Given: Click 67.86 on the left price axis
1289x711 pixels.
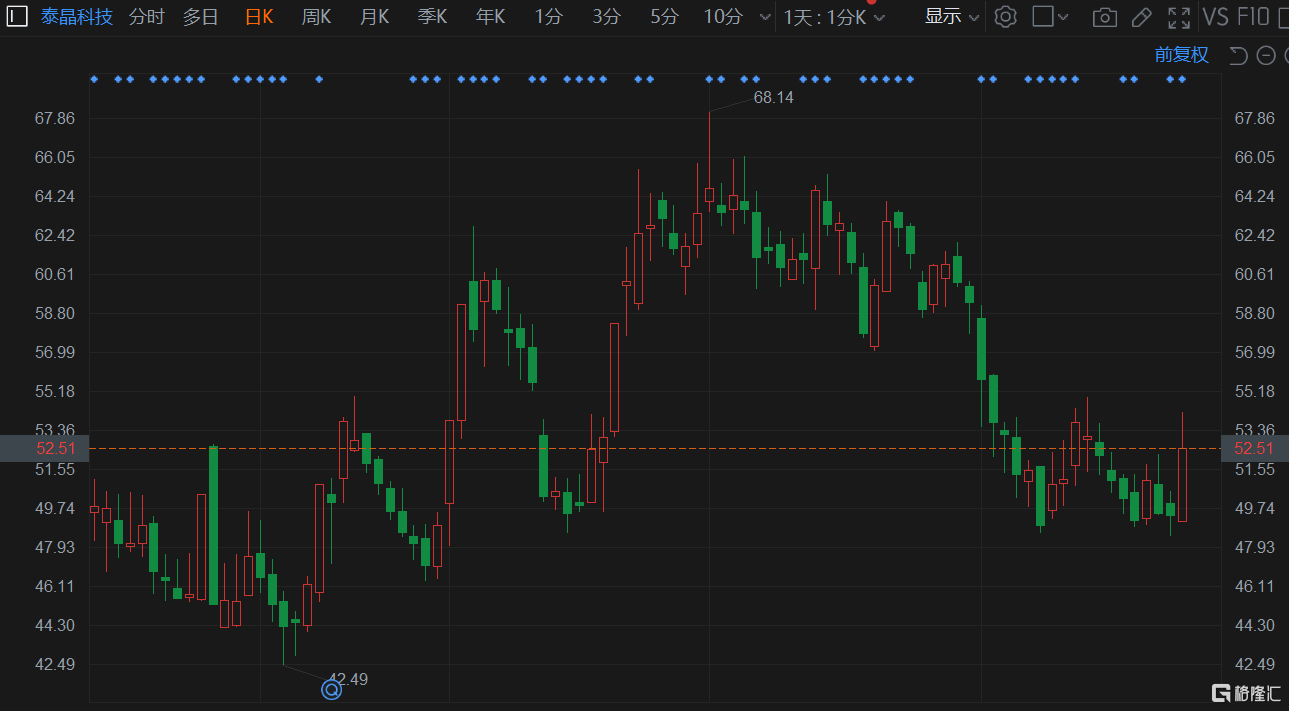Looking at the screenshot, I should pos(54,118).
